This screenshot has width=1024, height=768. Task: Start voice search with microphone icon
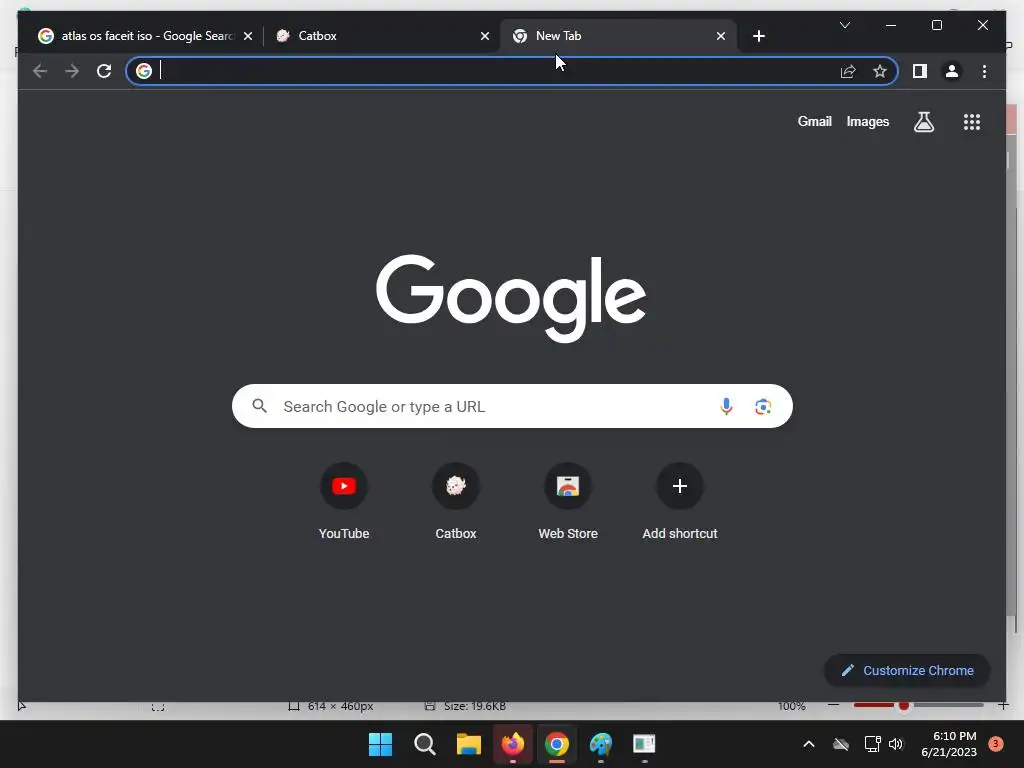pos(726,406)
